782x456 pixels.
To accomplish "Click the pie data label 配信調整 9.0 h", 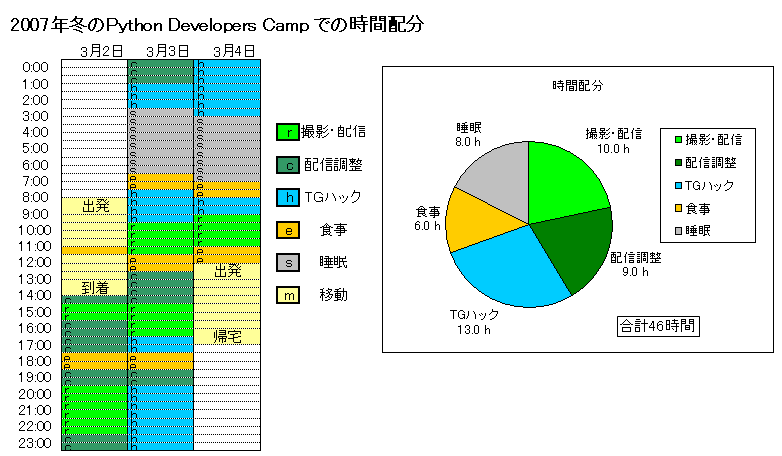I will [635, 264].
